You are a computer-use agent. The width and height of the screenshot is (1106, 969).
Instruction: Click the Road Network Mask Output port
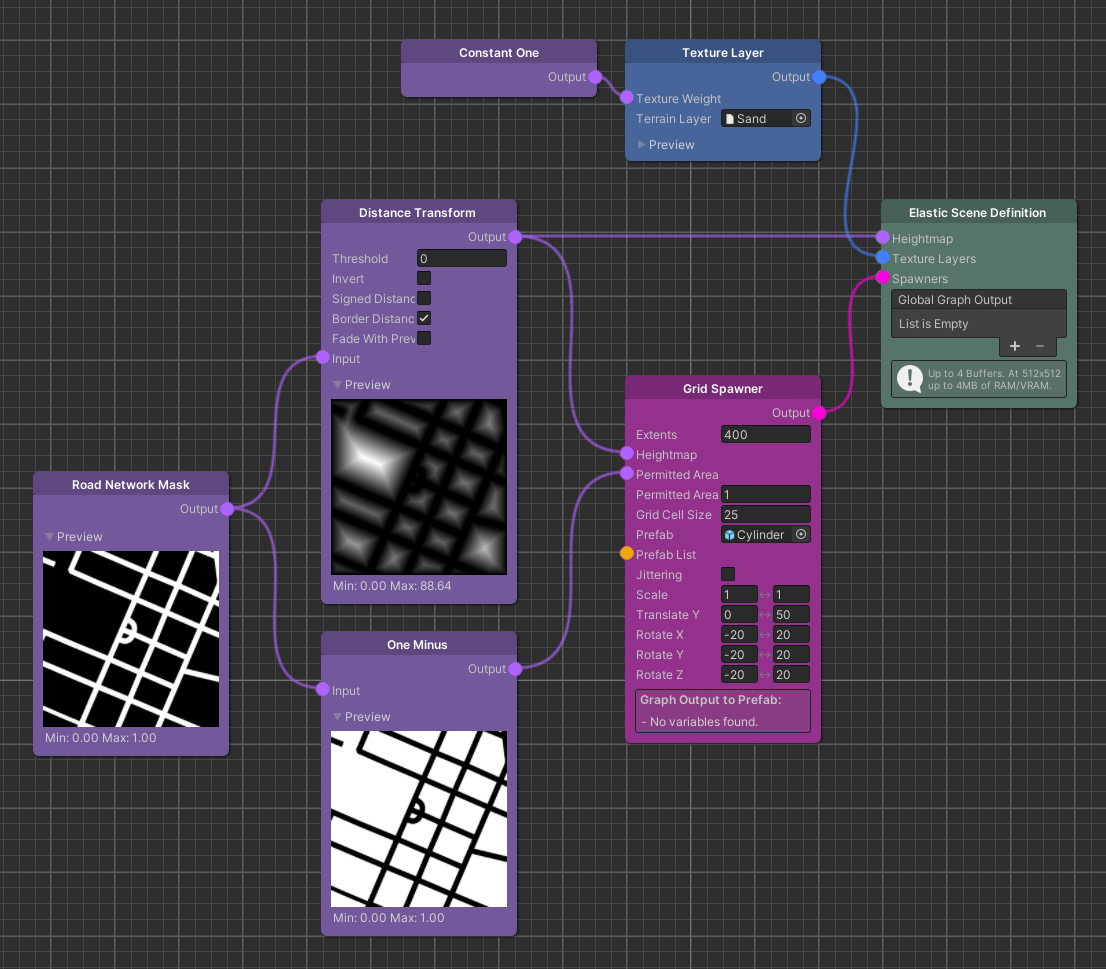[227, 509]
